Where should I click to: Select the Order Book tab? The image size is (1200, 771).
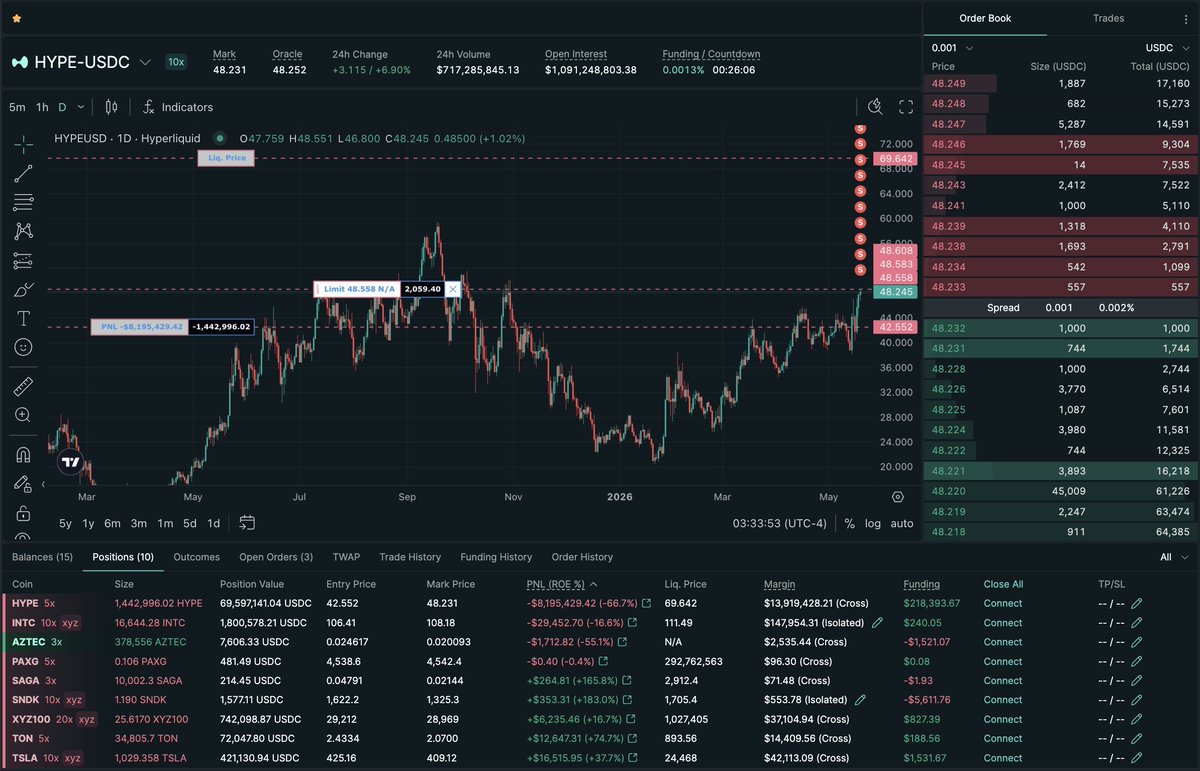pos(985,18)
